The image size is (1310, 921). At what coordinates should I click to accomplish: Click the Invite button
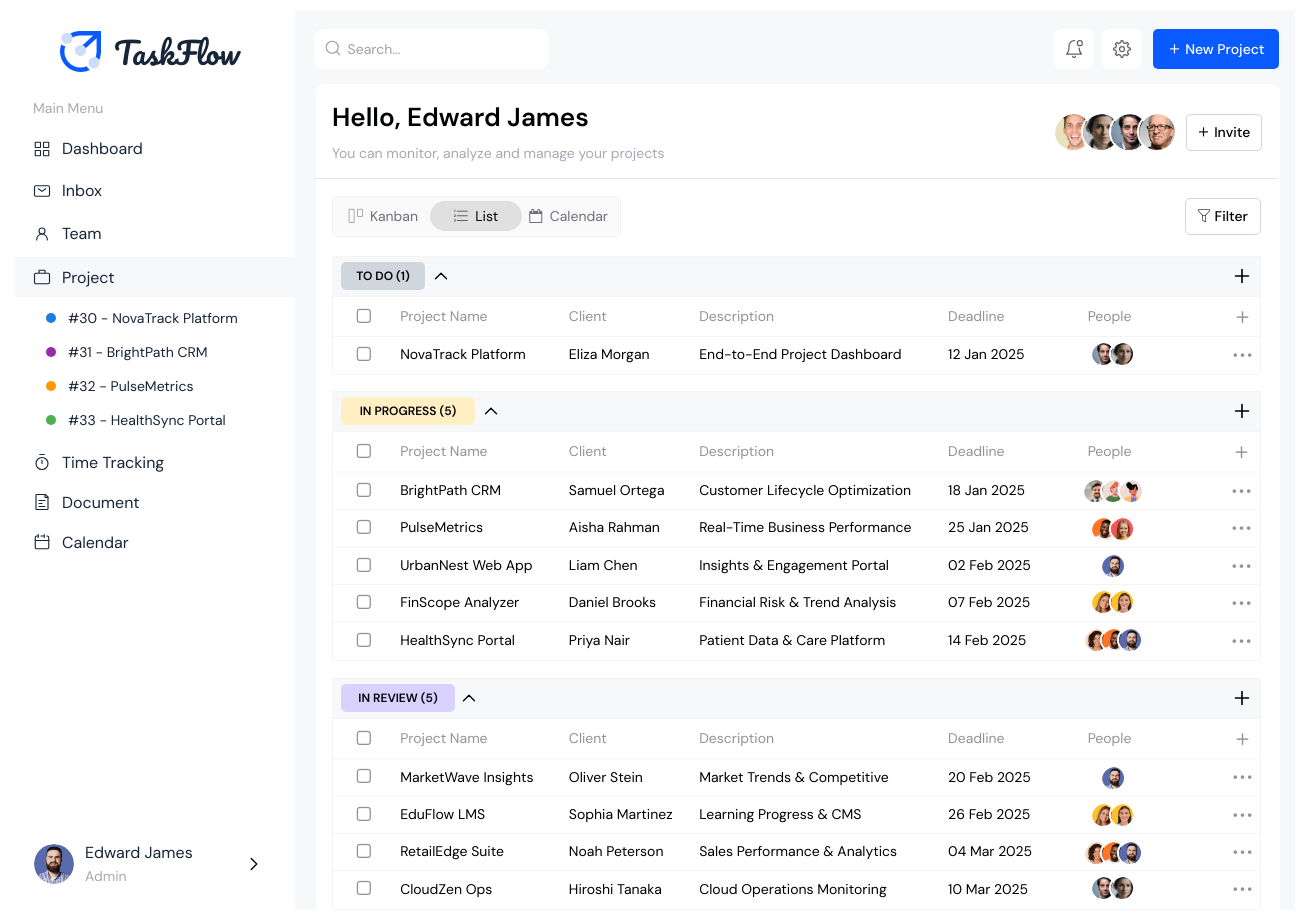click(x=1223, y=132)
